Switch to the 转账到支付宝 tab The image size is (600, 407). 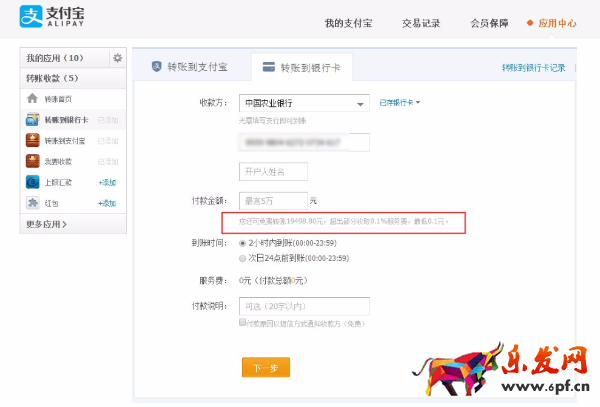coord(191,67)
